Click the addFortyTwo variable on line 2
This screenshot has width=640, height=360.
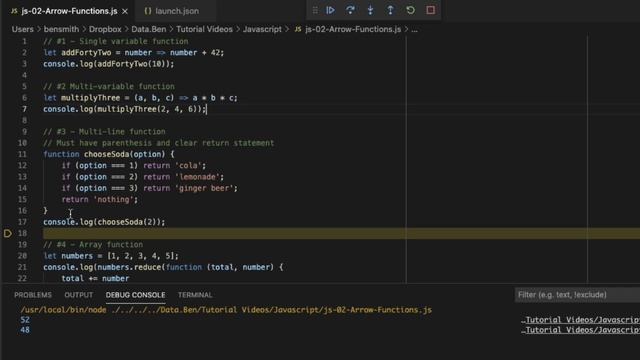86,53
